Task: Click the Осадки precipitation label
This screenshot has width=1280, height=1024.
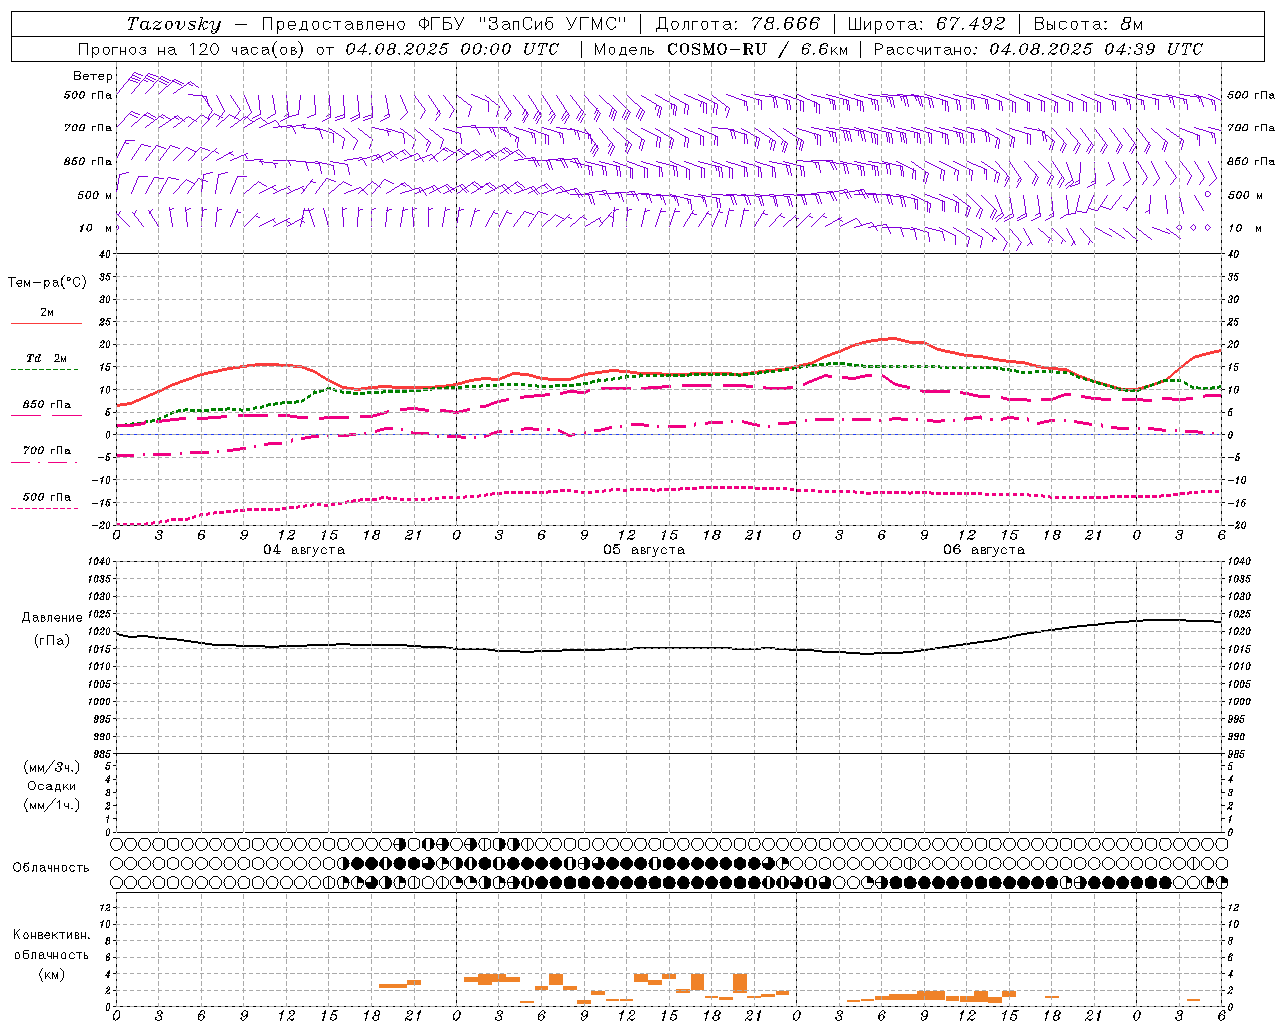Action: pyautogui.click(x=52, y=786)
